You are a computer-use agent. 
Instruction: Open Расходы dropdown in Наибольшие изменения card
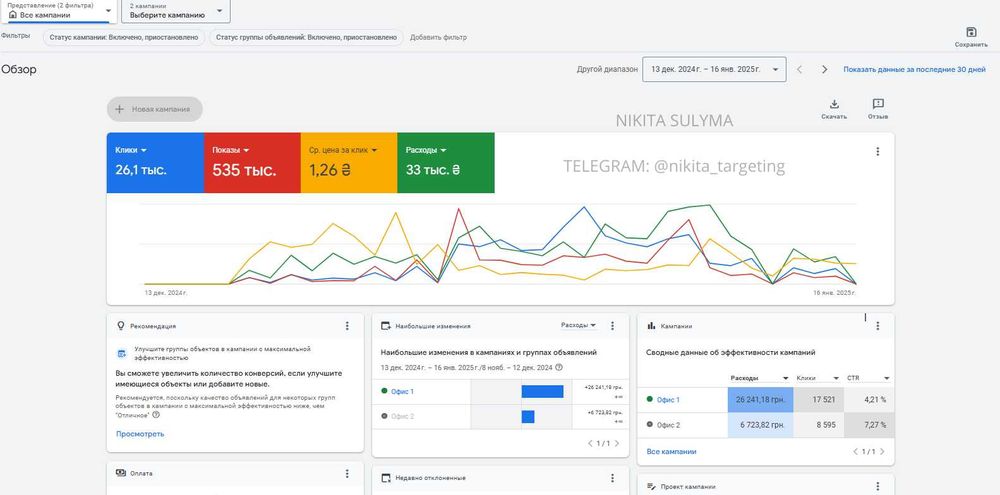tap(578, 325)
